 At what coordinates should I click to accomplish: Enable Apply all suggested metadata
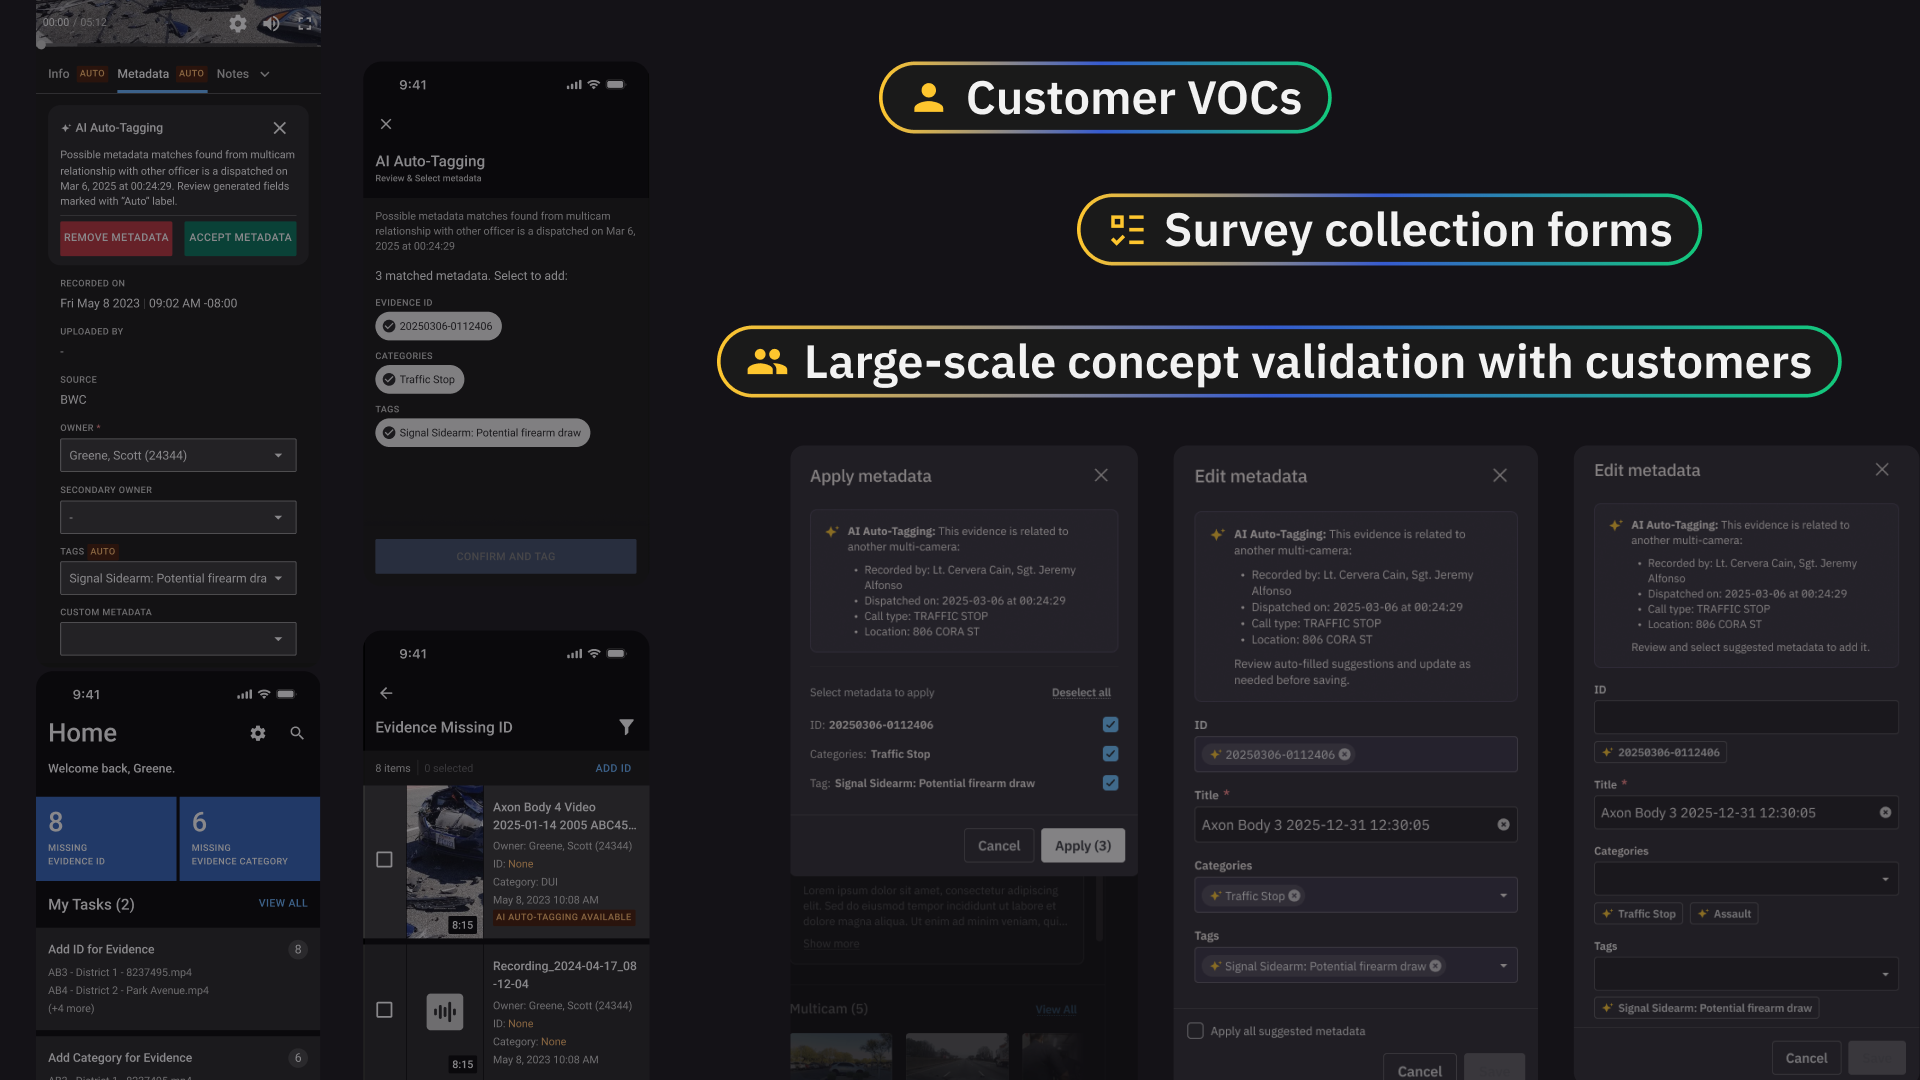(x=1195, y=1030)
